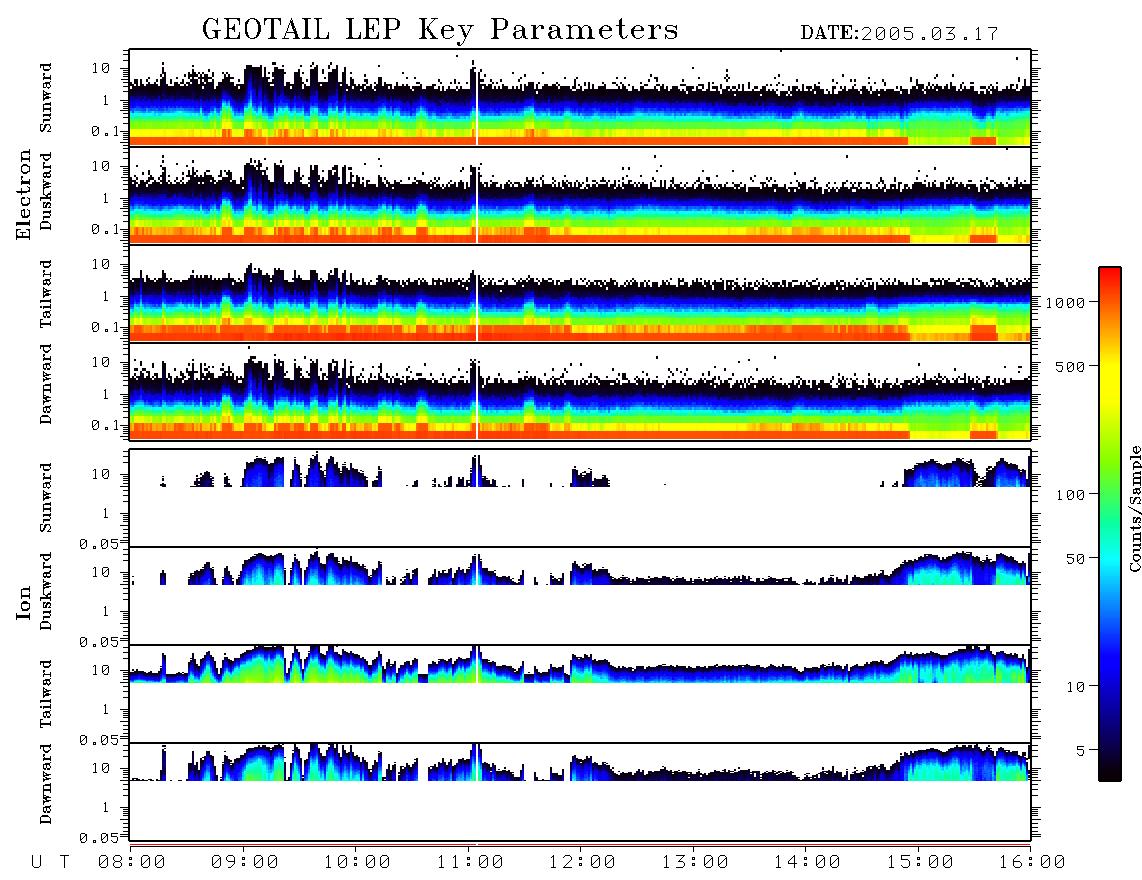Click the Counts/Sample colorbar label
The width and height of the screenshot is (1142, 880).
point(1134,508)
